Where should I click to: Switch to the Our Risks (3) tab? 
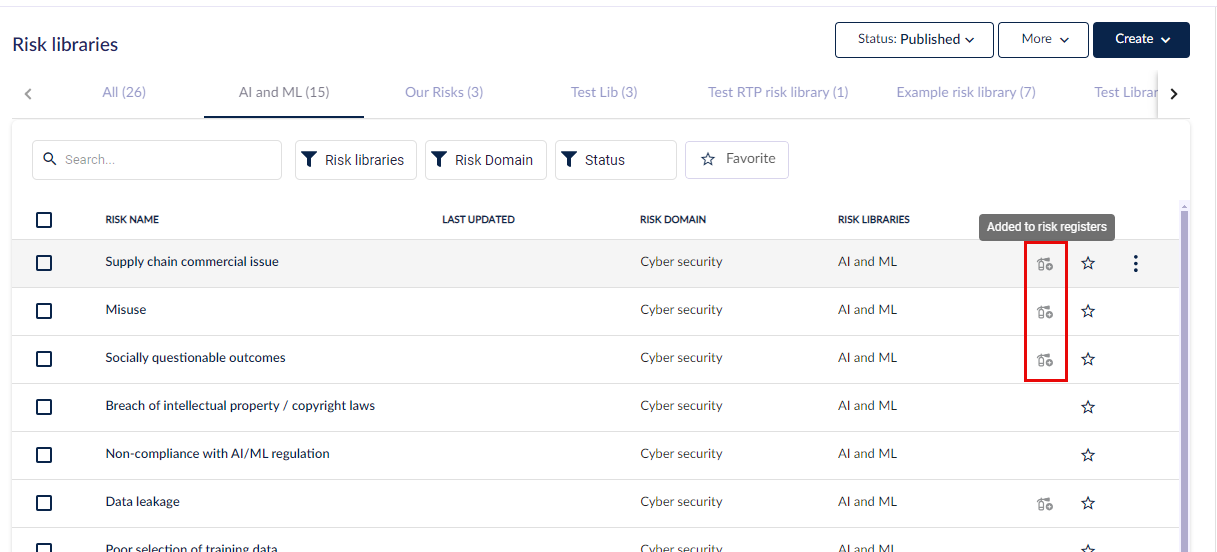444,92
